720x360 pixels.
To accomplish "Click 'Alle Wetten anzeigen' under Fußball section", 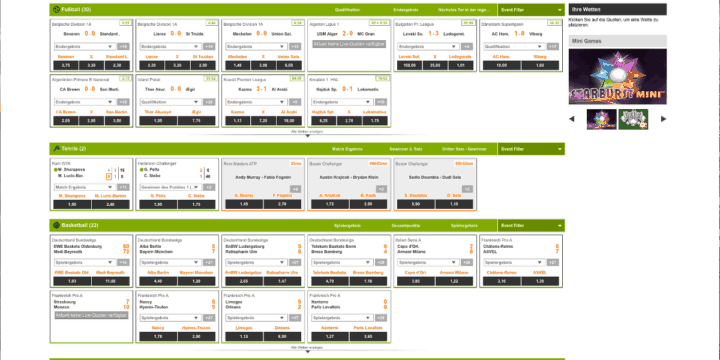I will point(307,131).
